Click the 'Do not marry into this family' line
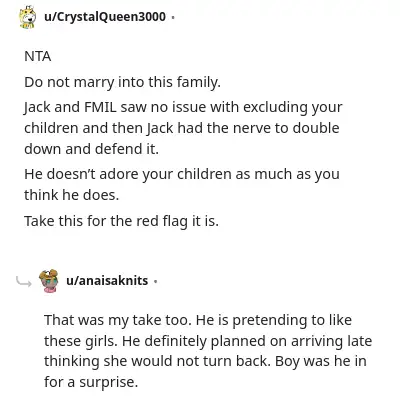The image size is (400, 417). 122,82
